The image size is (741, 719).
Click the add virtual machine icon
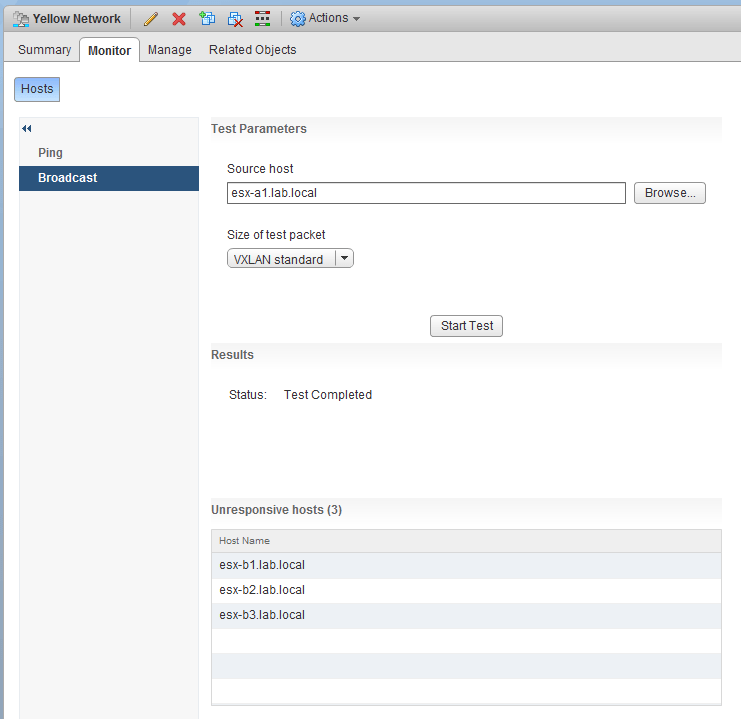coord(207,19)
